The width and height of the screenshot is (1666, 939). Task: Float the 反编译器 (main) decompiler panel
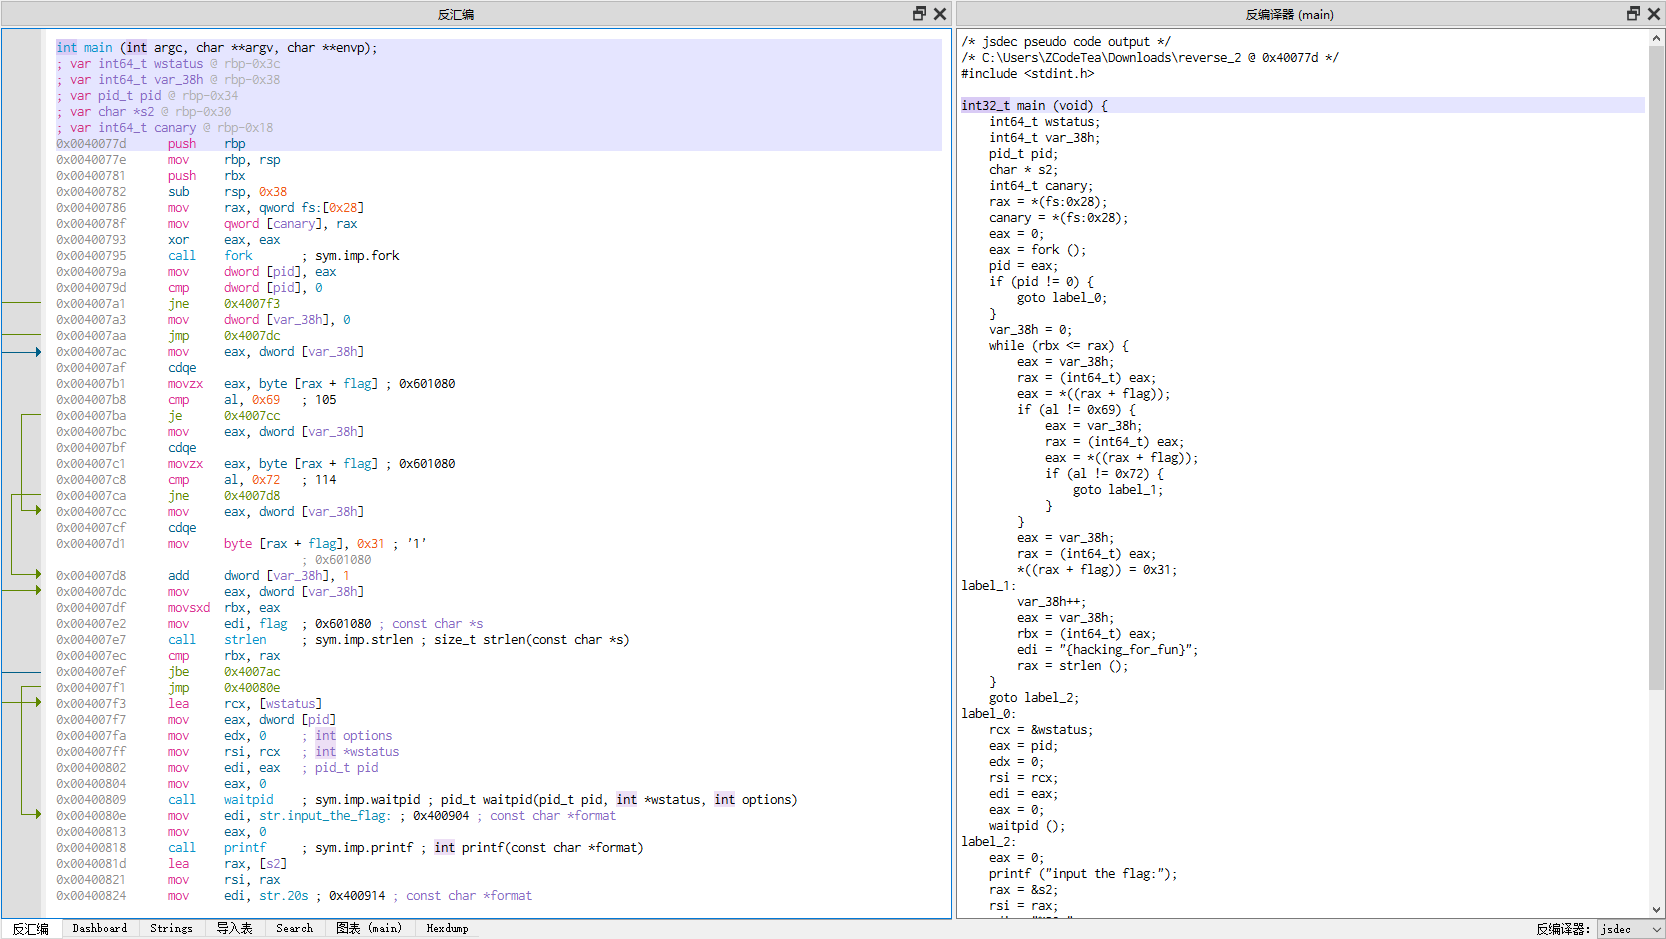coord(1633,13)
